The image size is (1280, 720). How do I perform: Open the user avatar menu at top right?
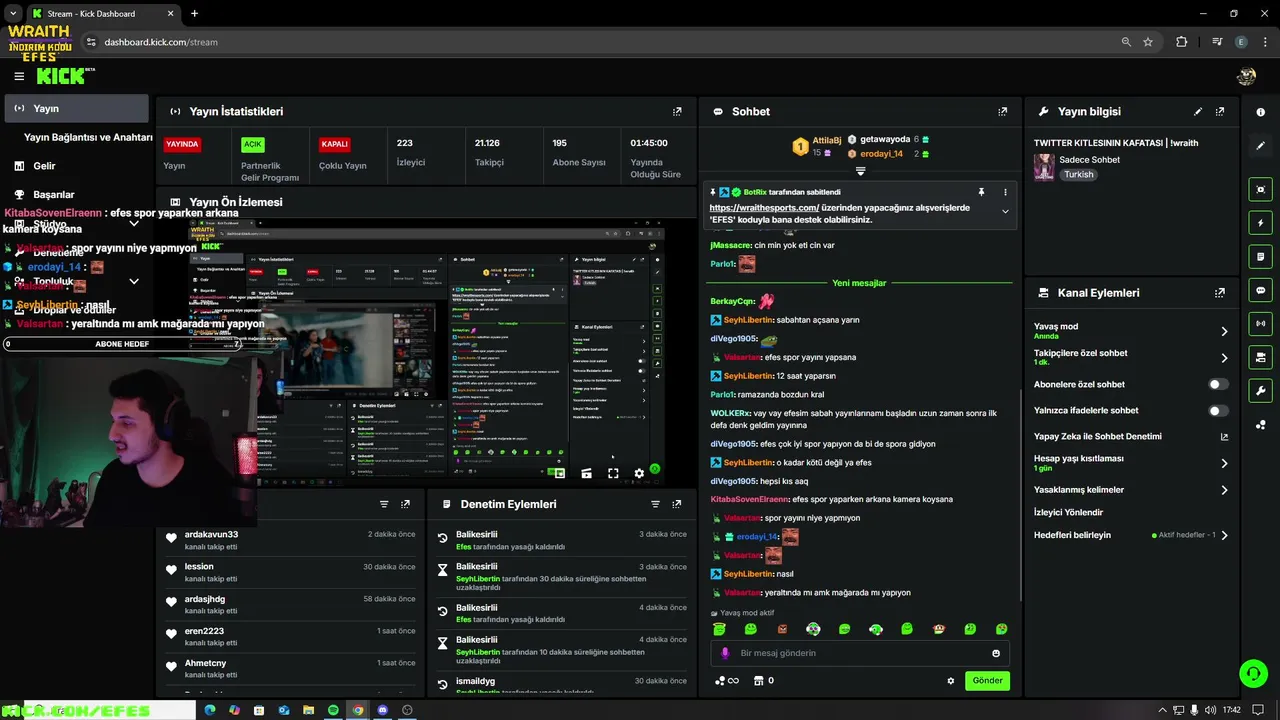point(1247,76)
